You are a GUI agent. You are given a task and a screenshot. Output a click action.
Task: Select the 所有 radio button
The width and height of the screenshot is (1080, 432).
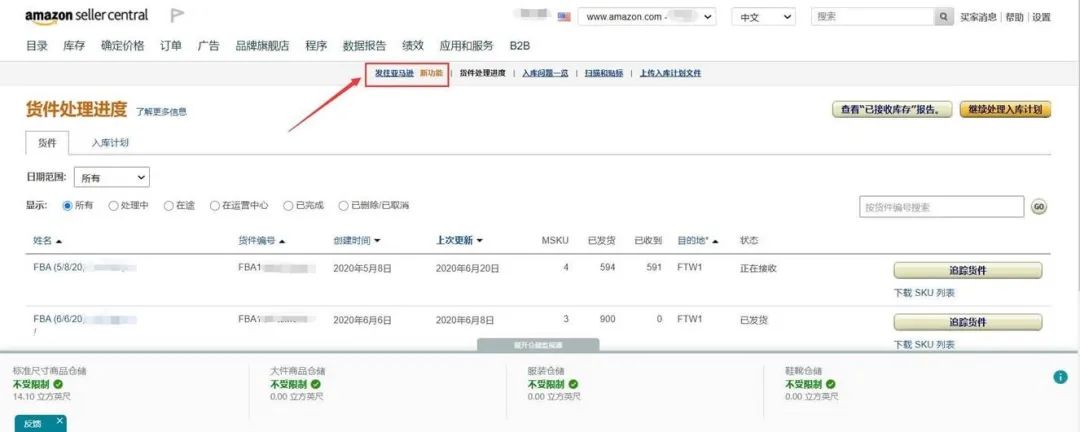point(68,205)
